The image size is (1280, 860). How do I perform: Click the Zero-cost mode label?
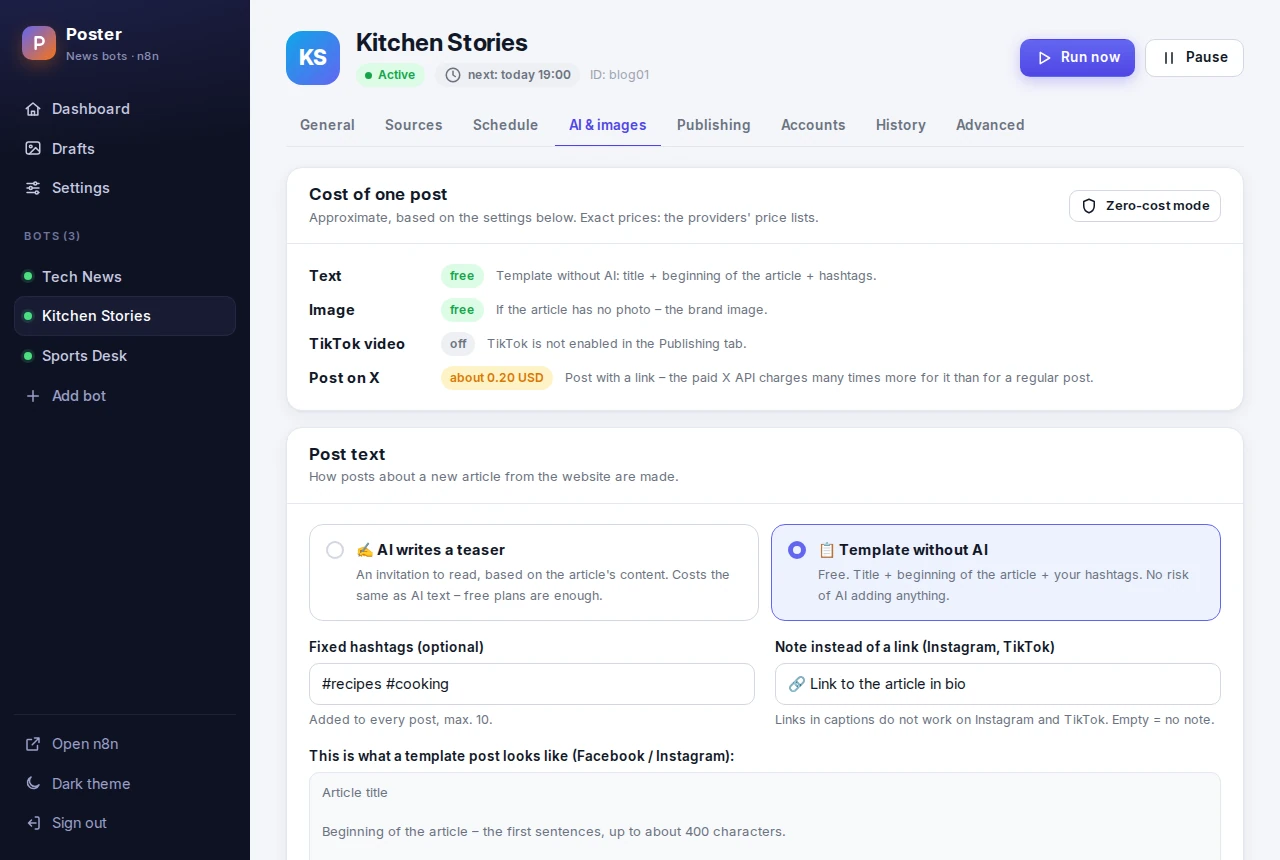[1158, 206]
